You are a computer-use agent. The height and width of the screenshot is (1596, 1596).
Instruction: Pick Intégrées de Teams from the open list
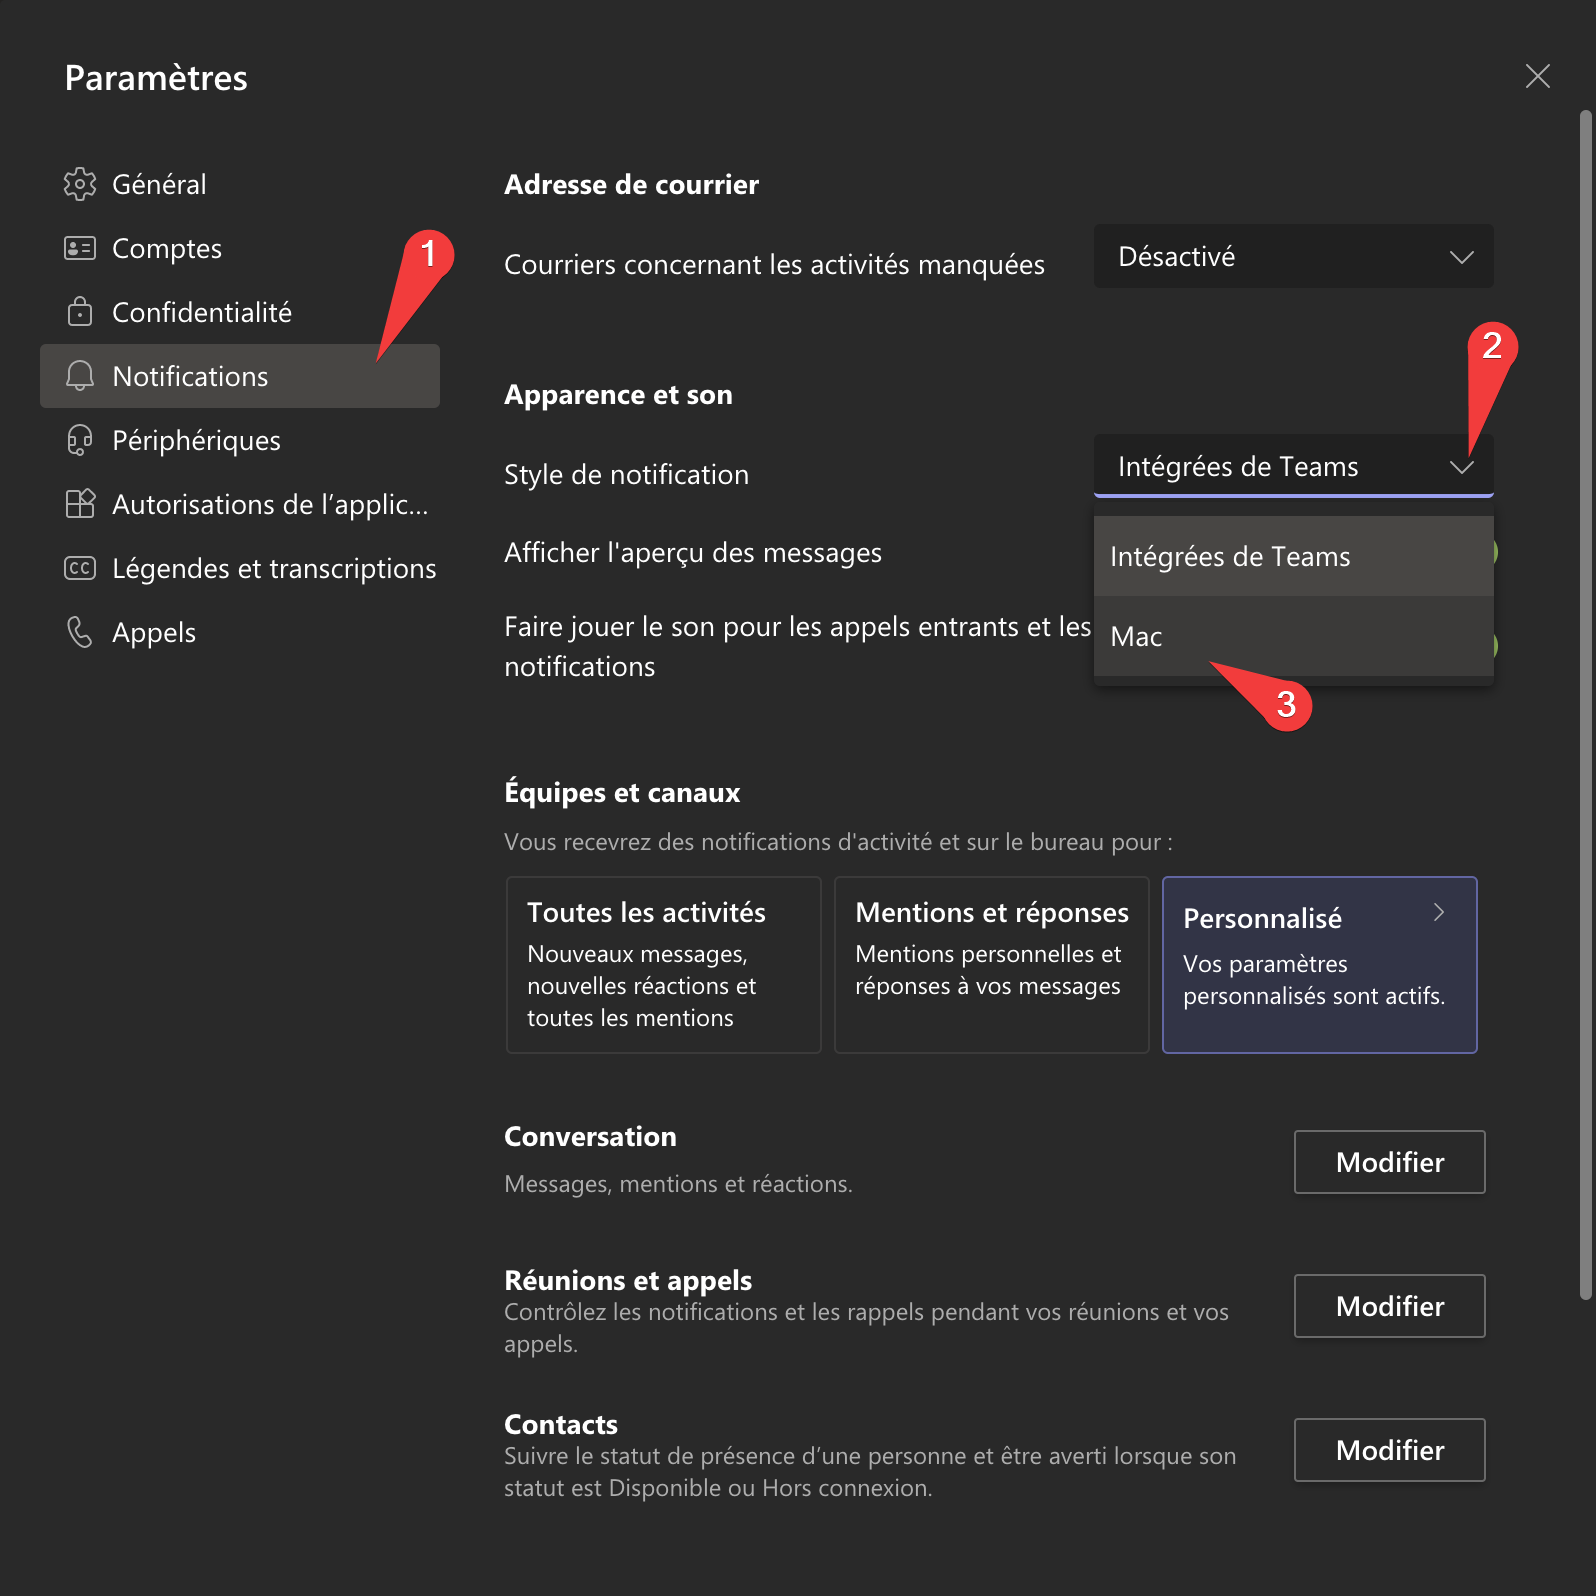coord(1293,557)
